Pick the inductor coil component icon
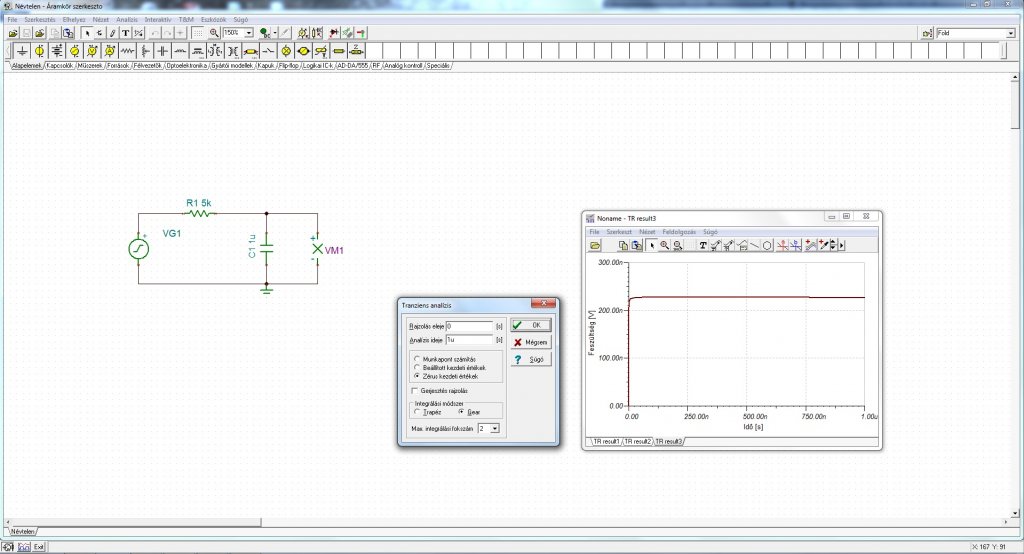The image size is (1024, 554). [180, 51]
